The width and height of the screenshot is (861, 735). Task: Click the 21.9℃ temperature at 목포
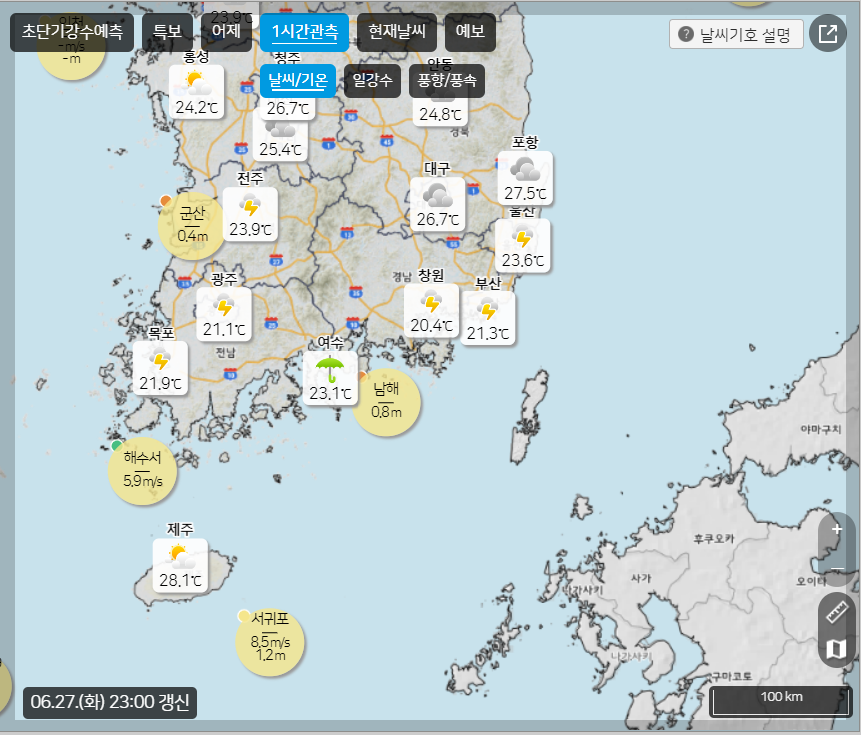point(160,383)
